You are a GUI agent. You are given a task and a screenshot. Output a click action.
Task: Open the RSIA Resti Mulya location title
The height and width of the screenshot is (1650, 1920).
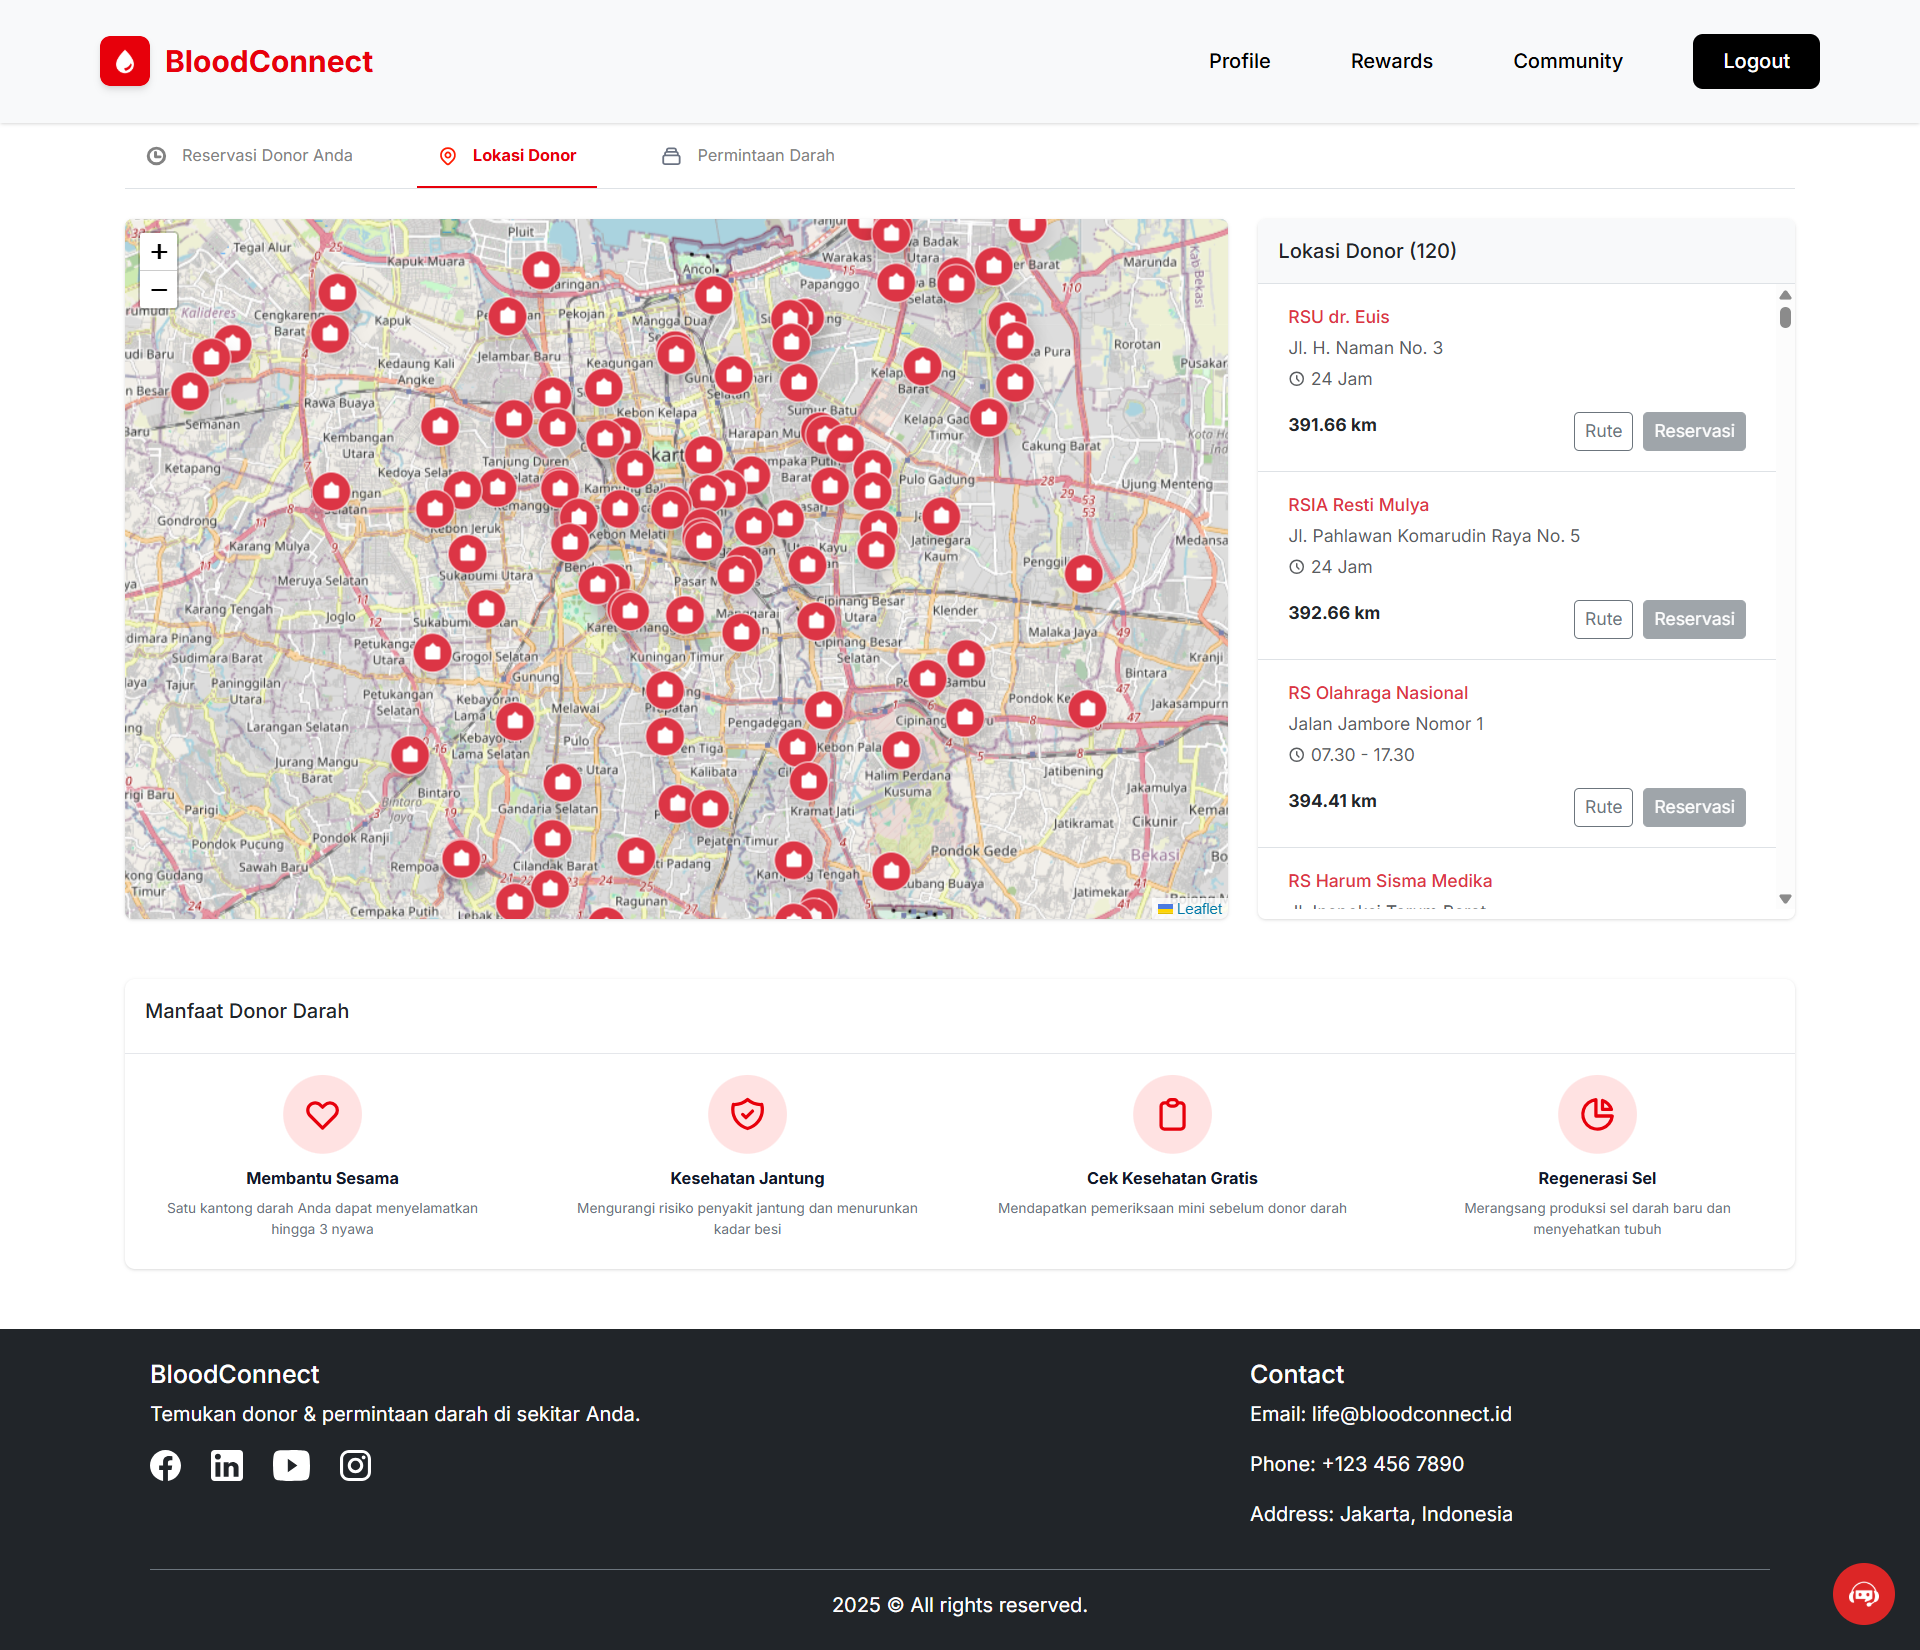[x=1358, y=505]
